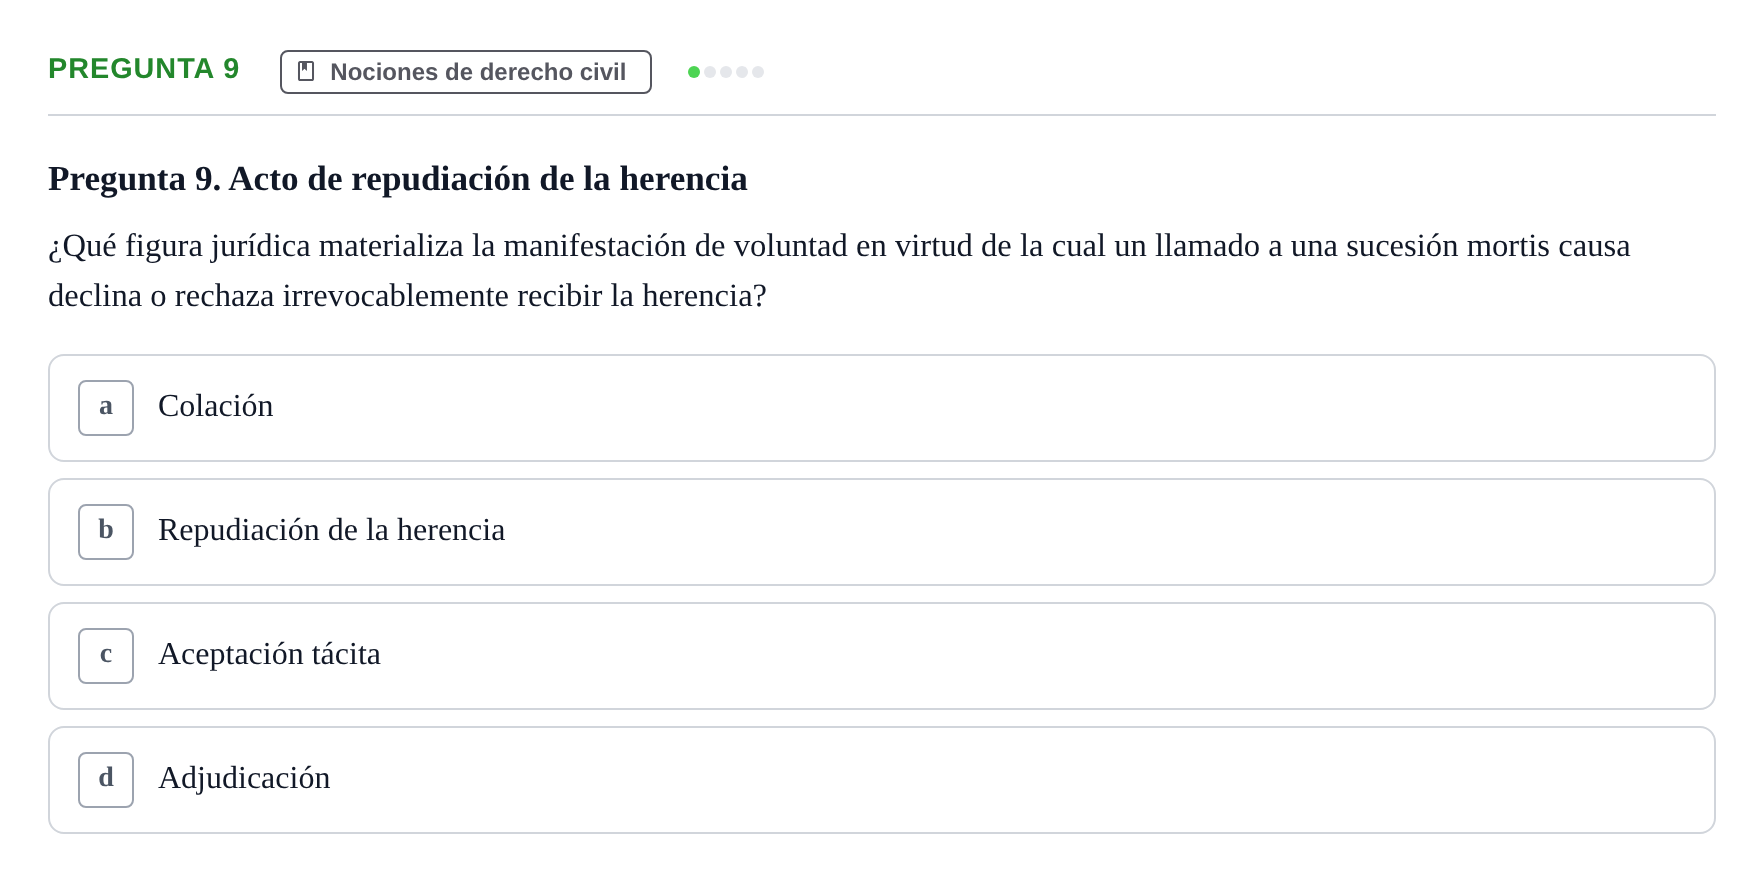Click the PREGUNTA 9 header label

(x=144, y=68)
